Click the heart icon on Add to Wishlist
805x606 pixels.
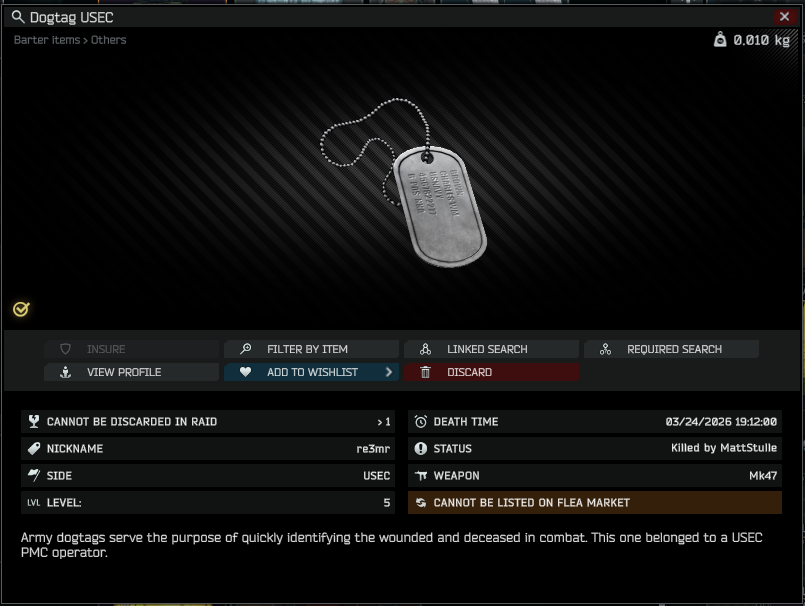pyautogui.click(x=245, y=372)
